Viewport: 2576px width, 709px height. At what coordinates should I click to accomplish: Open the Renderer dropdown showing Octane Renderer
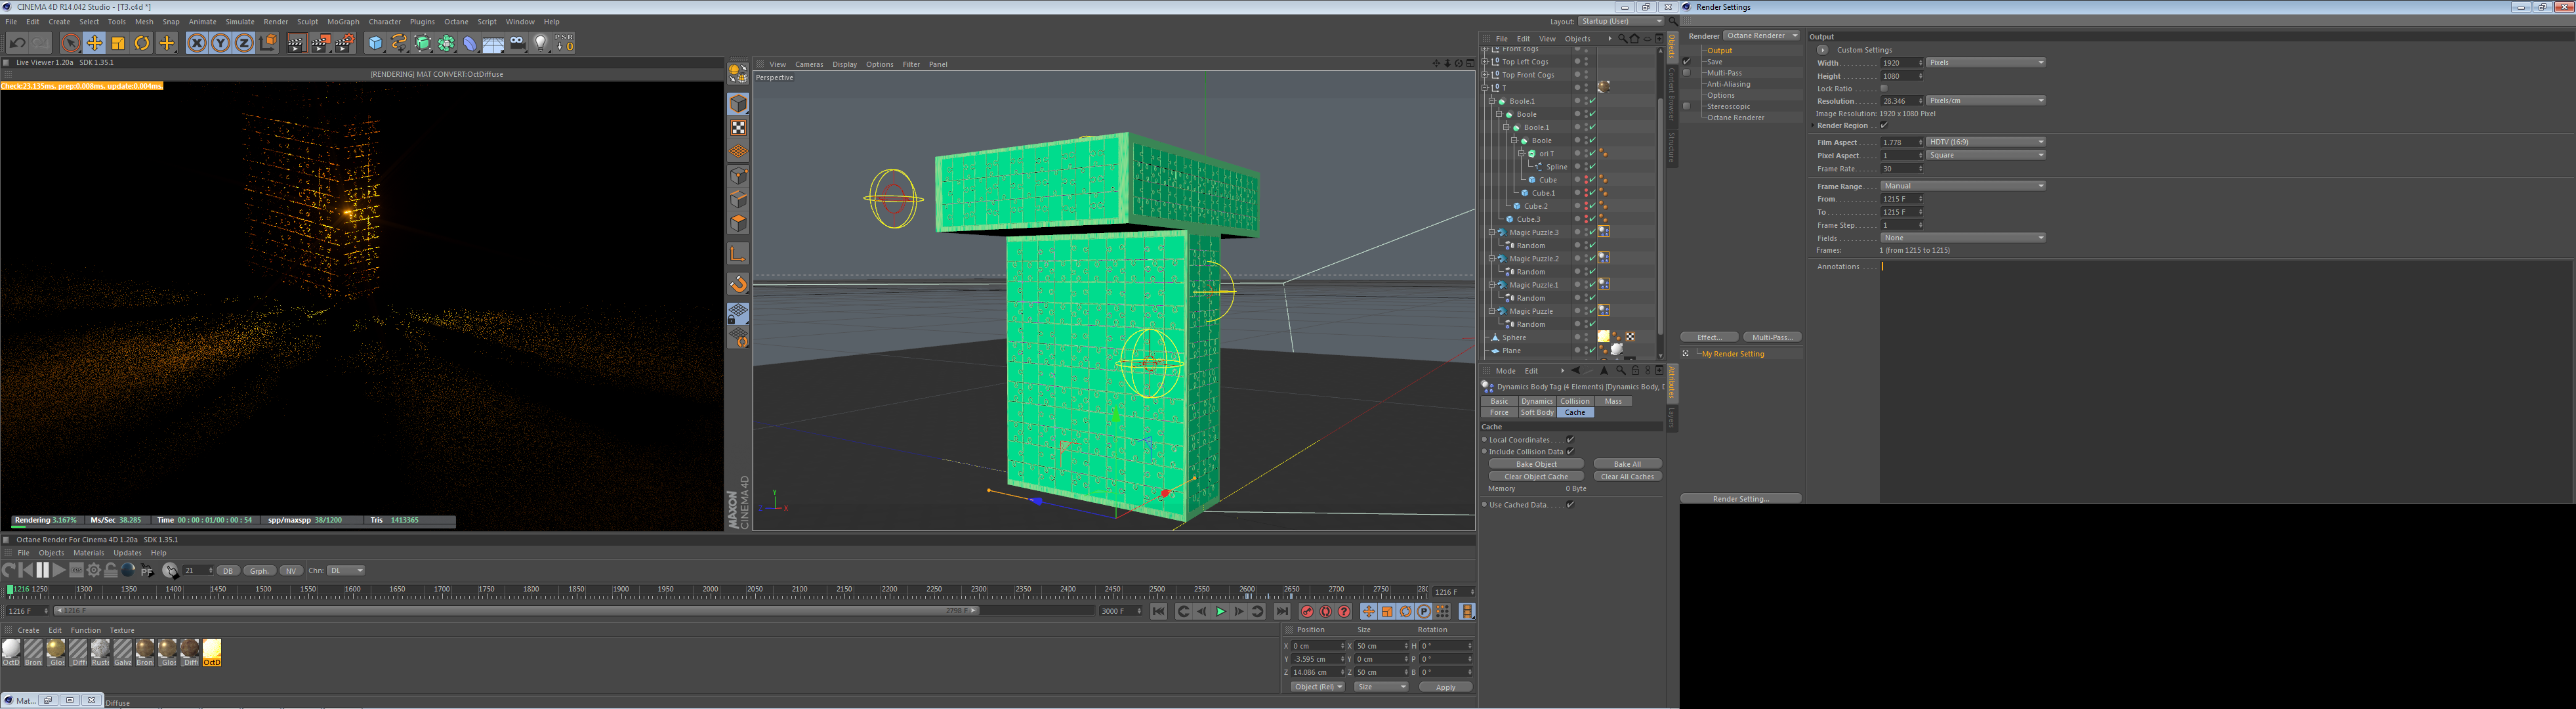[x=1762, y=36]
